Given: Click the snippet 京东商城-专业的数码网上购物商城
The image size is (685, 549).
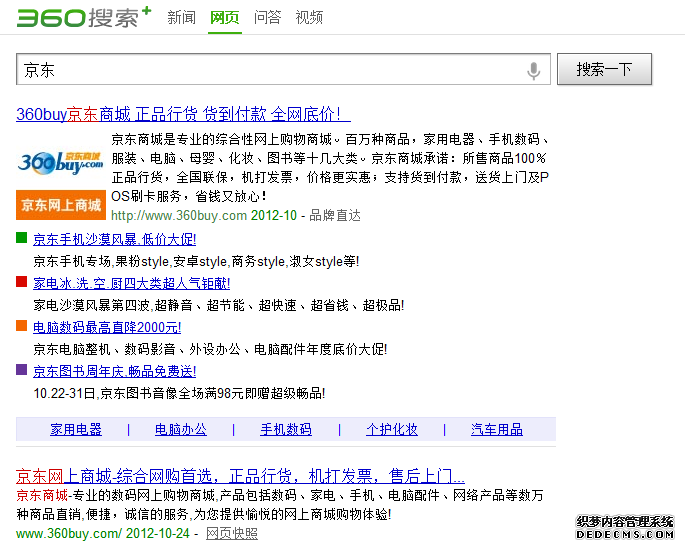Looking at the screenshot, I should (280, 505).
